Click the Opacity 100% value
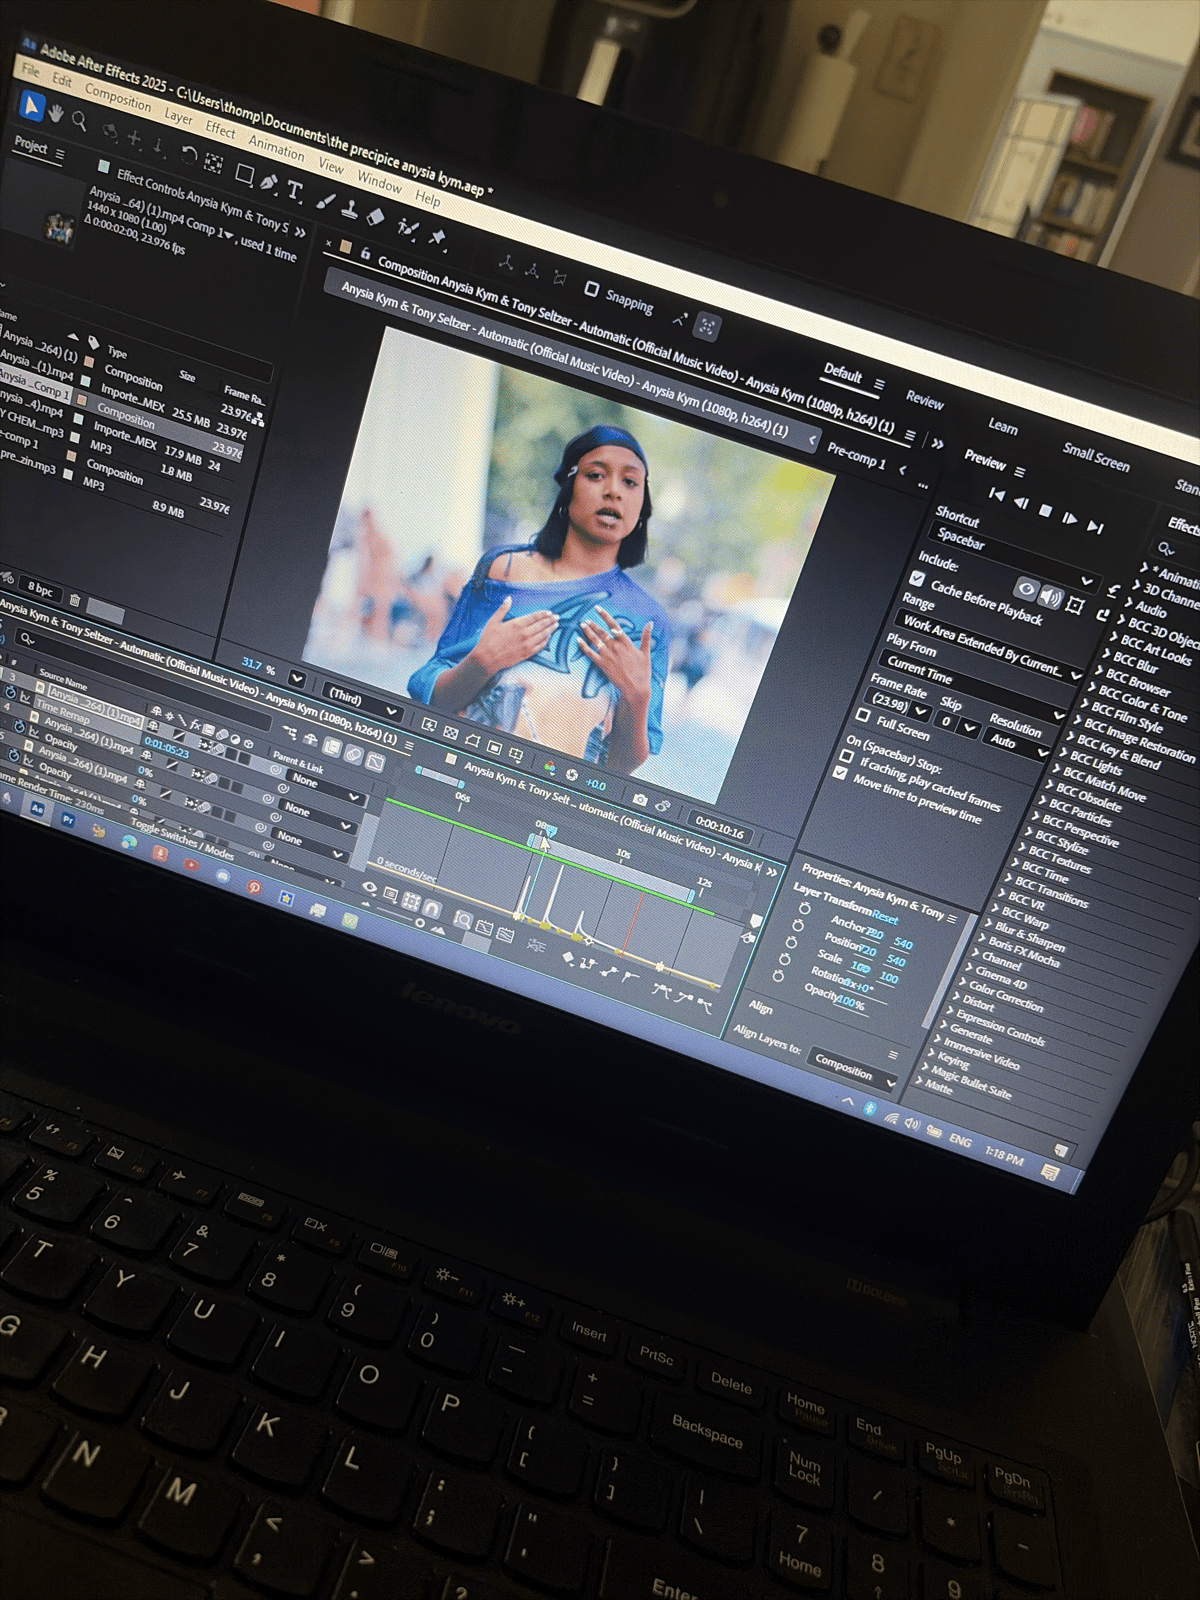Image resolution: width=1200 pixels, height=1600 pixels. coord(851,1001)
